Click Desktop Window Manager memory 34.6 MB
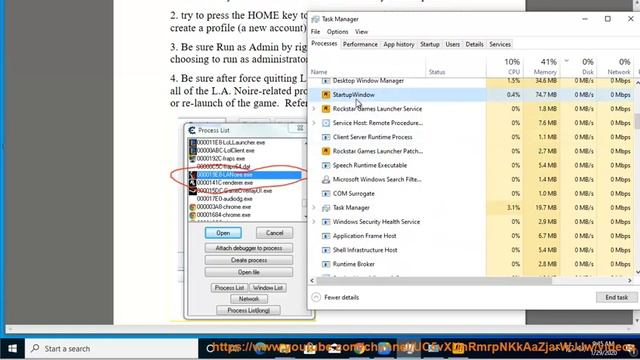 [546, 81]
